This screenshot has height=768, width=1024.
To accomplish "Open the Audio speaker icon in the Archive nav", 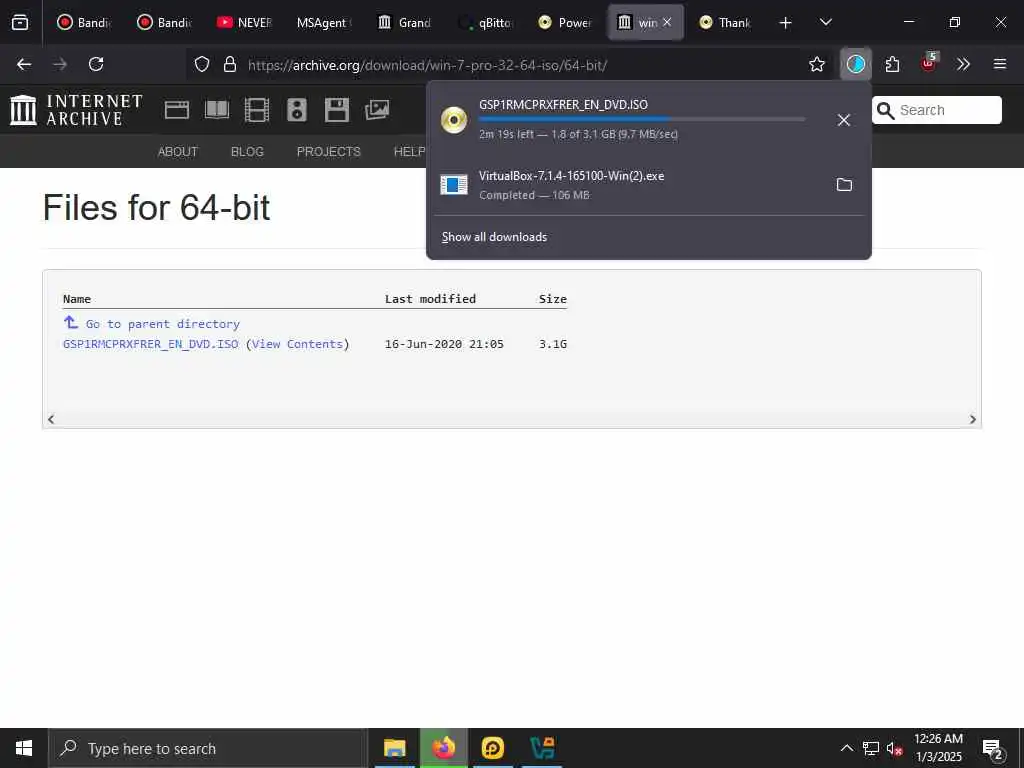I will [296, 110].
